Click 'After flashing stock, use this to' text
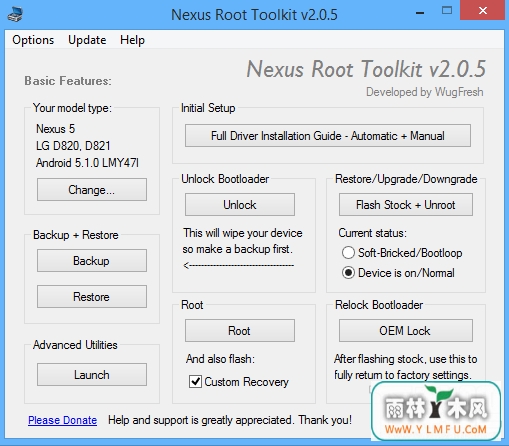The height and width of the screenshot is (446, 509). pos(406,359)
